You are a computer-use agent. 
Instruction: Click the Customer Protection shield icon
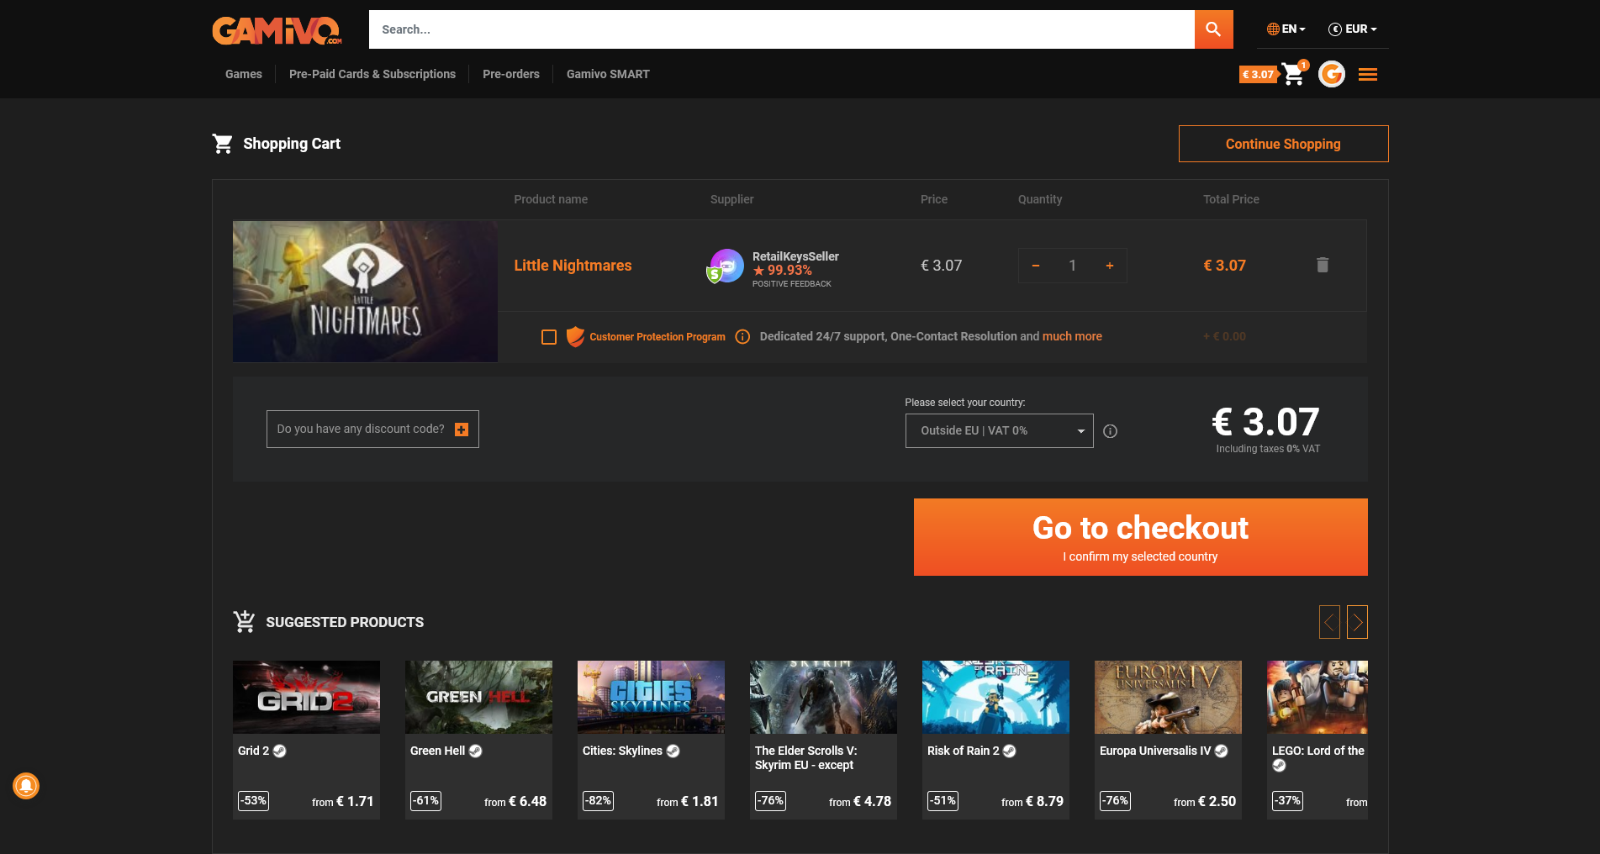pos(575,336)
